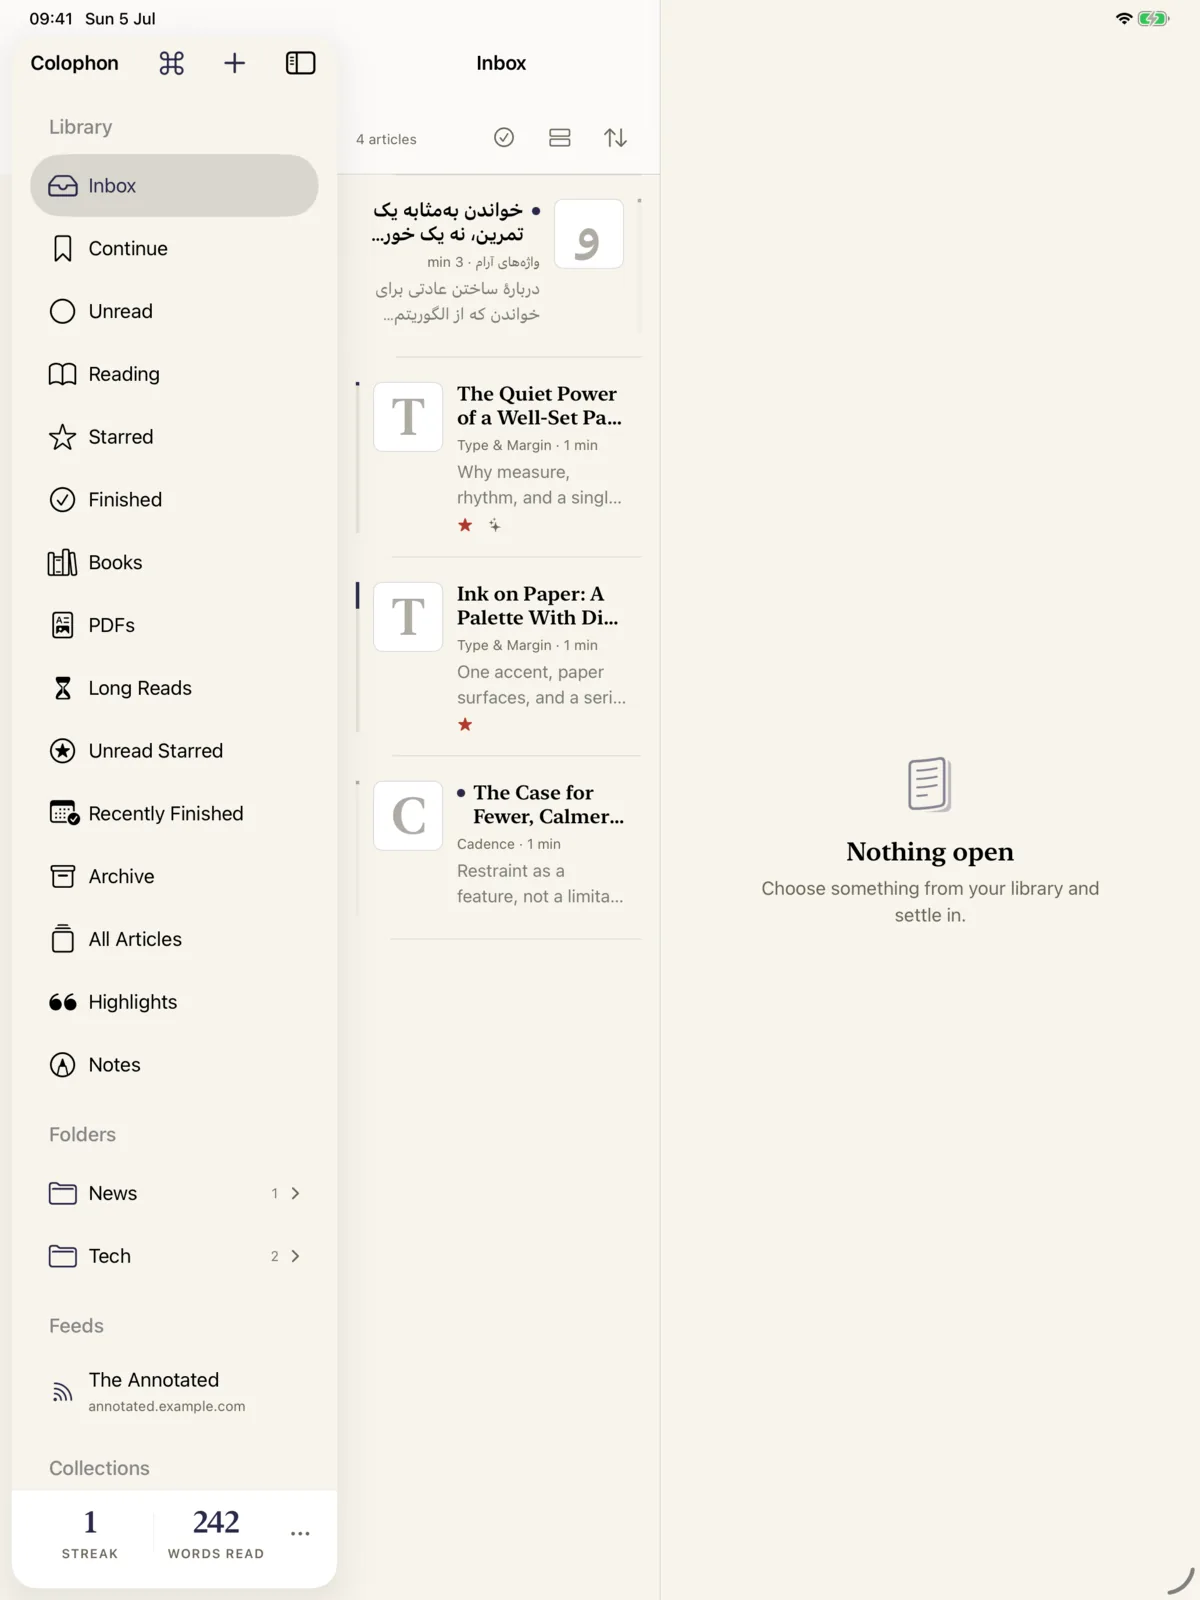Image resolution: width=1200 pixels, height=1600 pixels.
Task: Click the Library section header
Action: pos(81,127)
